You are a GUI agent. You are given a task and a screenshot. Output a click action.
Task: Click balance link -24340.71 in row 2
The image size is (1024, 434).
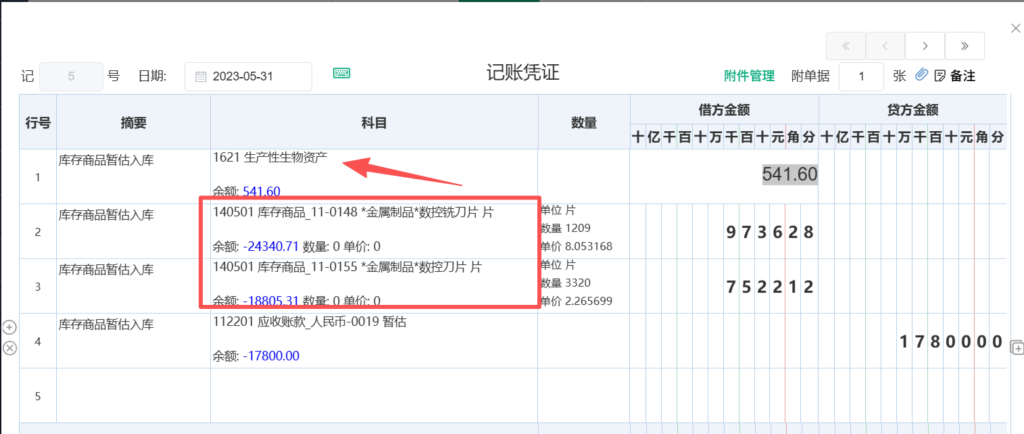[x=271, y=246]
